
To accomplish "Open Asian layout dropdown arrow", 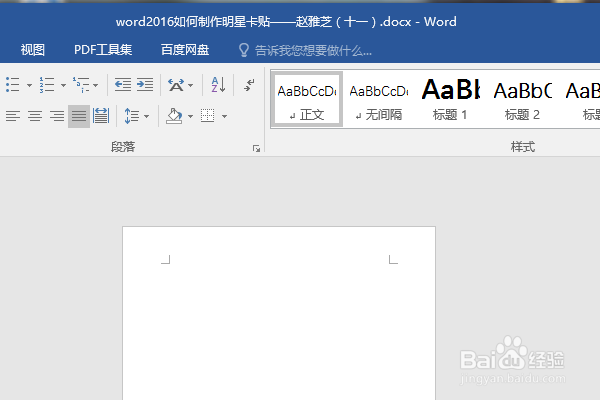I will [190, 85].
